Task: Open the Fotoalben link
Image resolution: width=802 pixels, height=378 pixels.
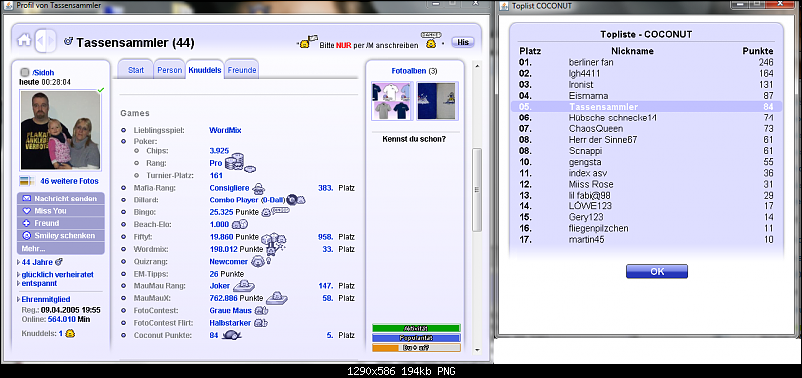Action: tap(409, 71)
